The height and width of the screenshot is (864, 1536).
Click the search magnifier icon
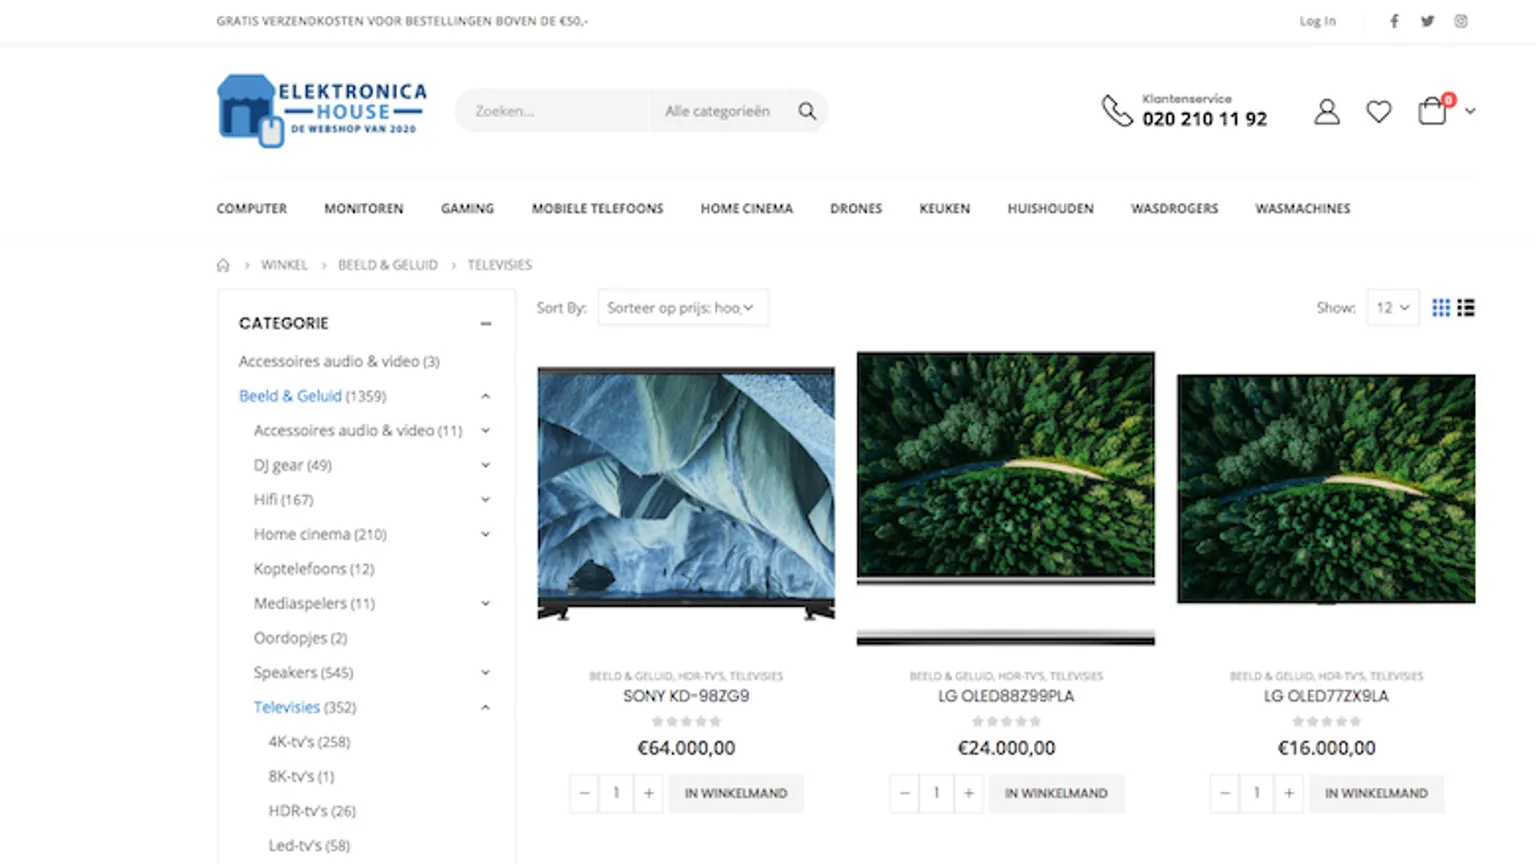pyautogui.click(x=807, y=111)
